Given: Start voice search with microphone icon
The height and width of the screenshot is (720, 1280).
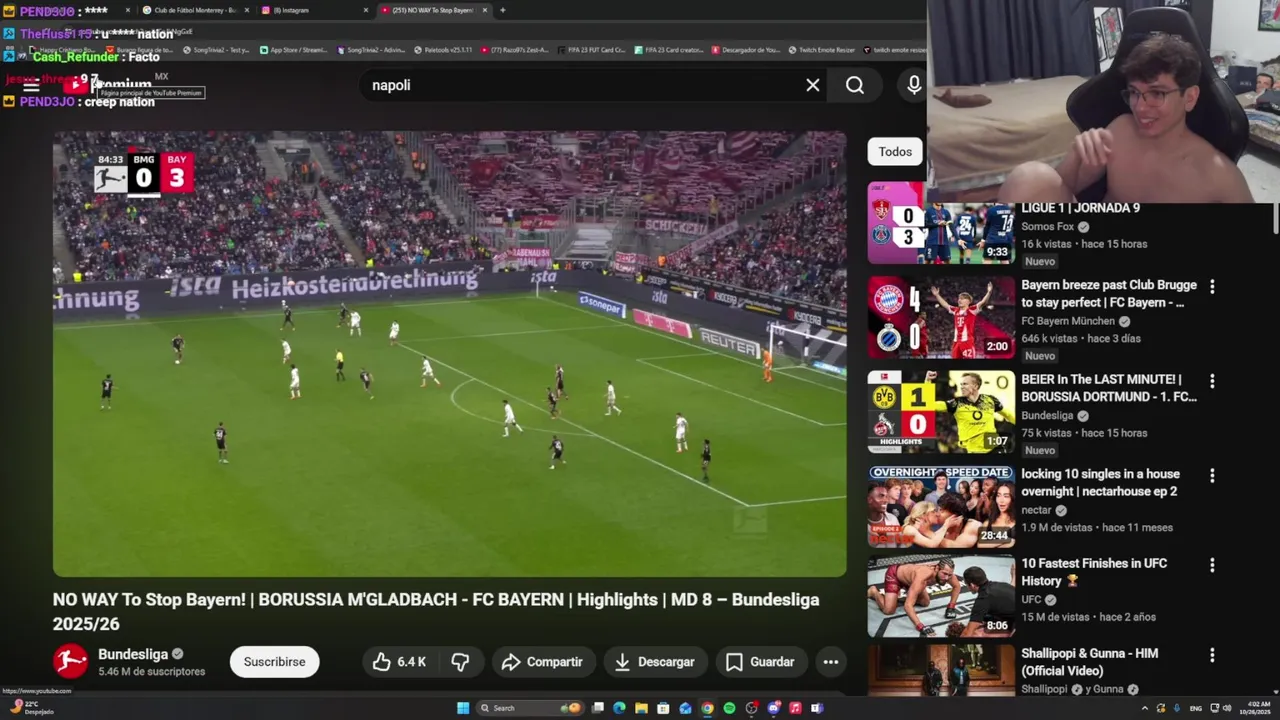Looking at the screenshot, I should point(914,85).
